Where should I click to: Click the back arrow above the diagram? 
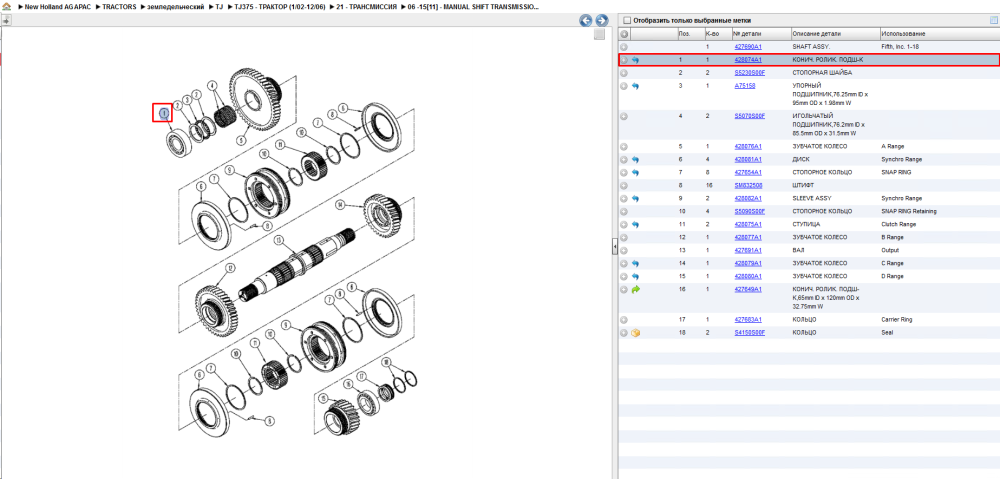click(x=585, y=20)
